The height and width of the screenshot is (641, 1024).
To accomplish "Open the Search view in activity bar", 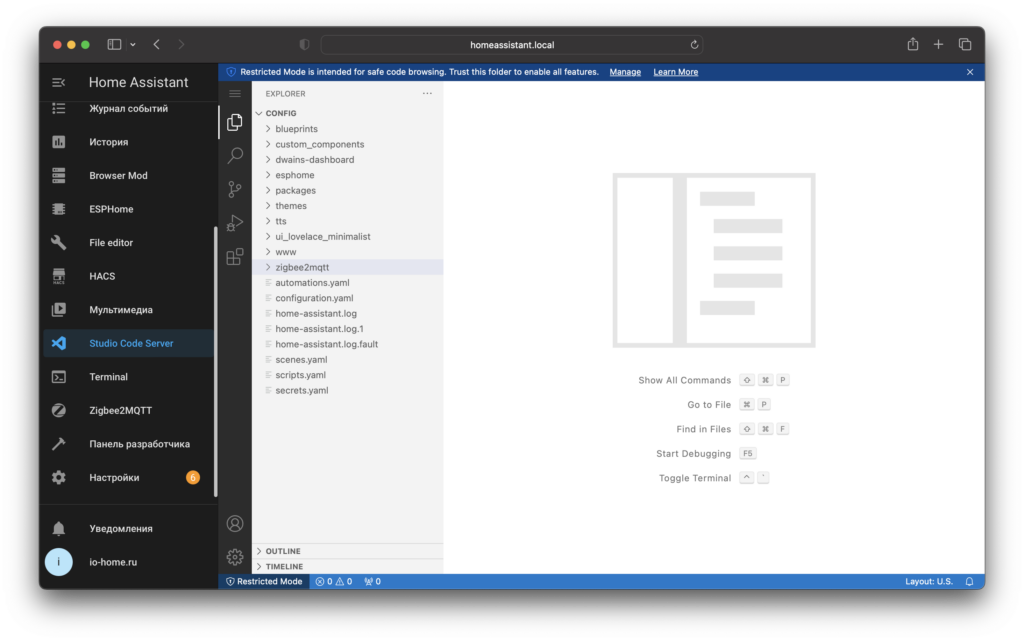I will pyautogui.click(x=234, y=155).
